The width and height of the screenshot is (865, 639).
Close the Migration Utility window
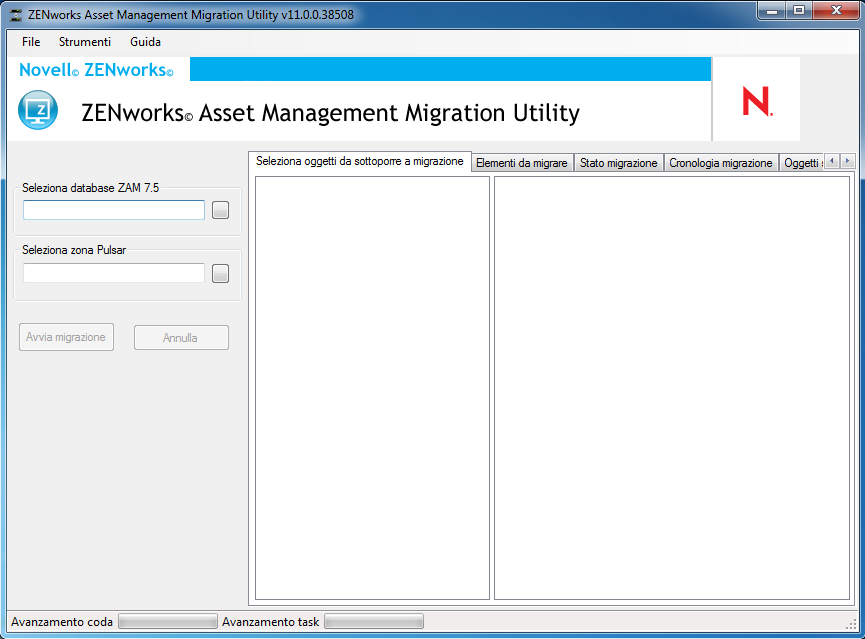pos(836,10)
